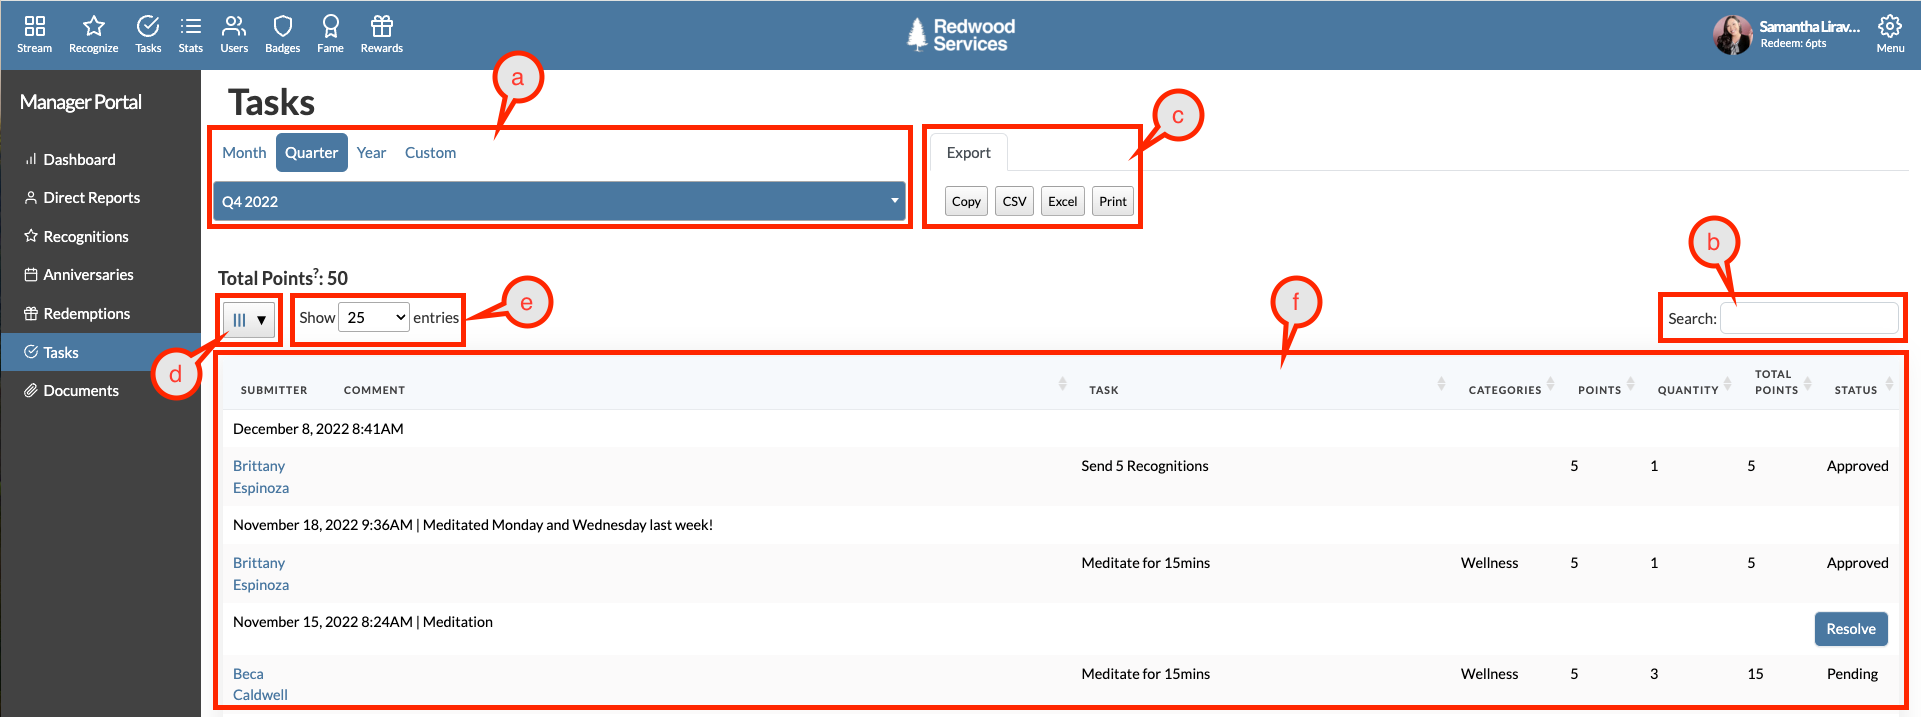Click the Search input field
The image size is (1921, 717).
tap(1809, 318)
